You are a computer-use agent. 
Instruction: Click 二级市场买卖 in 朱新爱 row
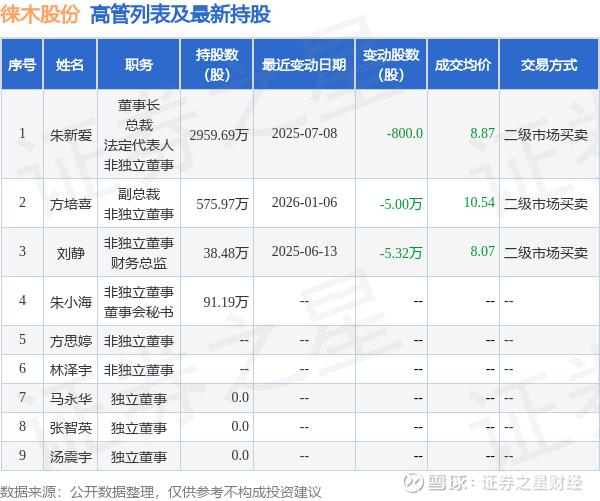(x=546, y=135)
